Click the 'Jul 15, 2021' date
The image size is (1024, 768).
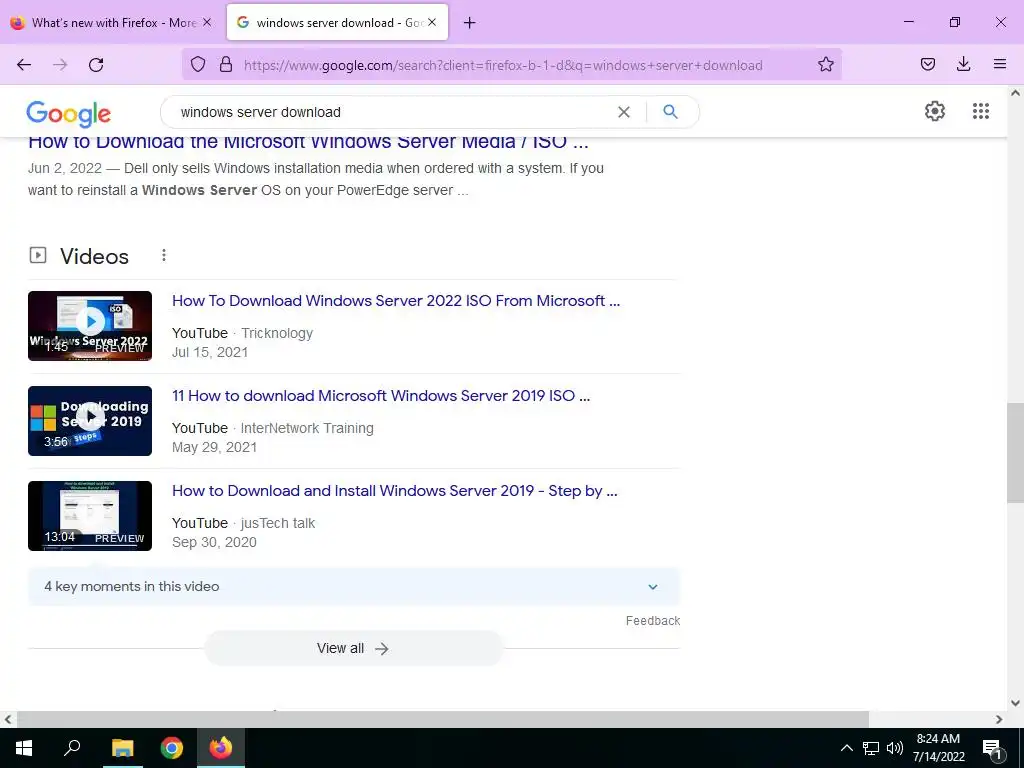[210, 352]
